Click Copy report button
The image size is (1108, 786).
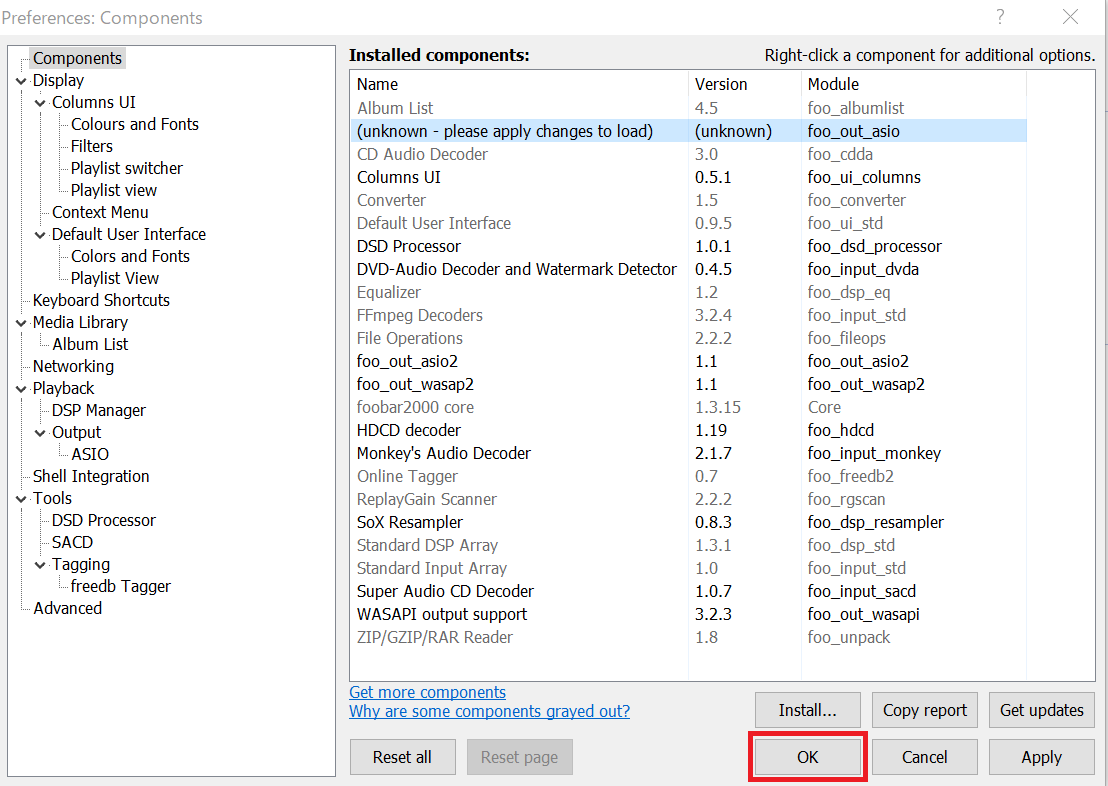tap(924, 710)
